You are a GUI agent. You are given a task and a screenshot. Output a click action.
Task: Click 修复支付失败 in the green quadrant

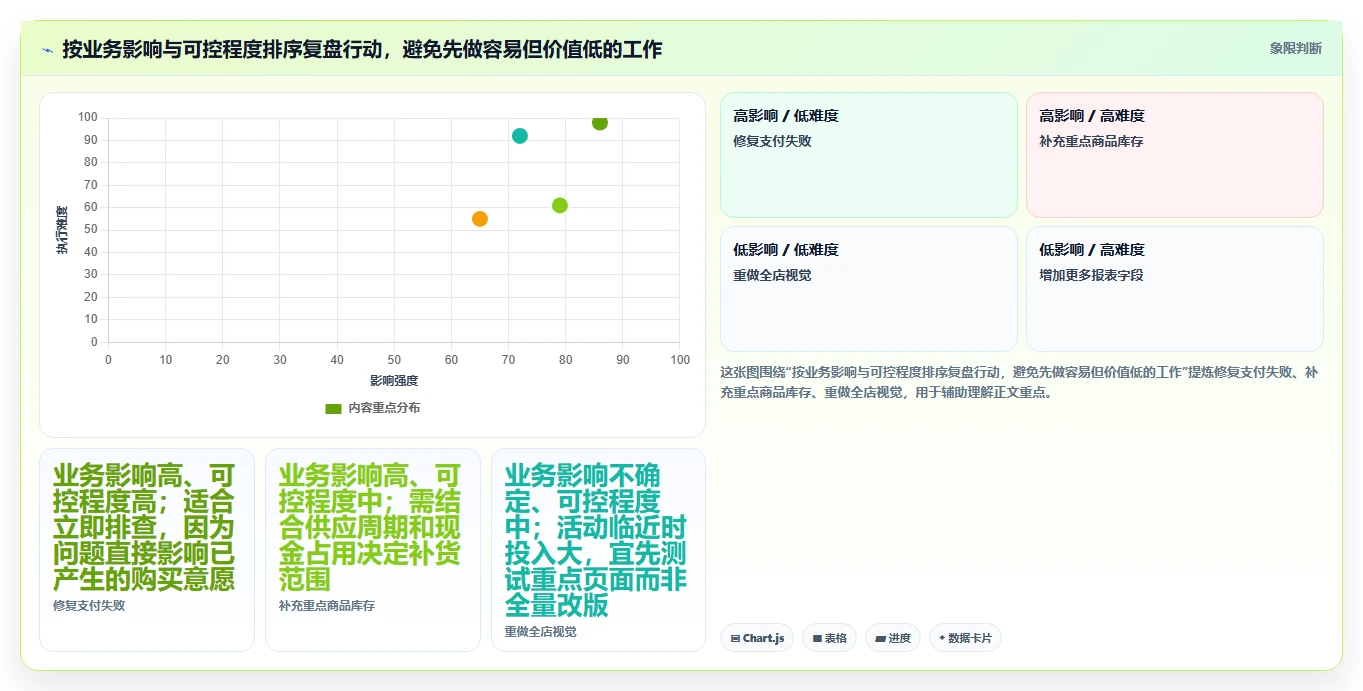pyautogui.click(x=772, y=141)
